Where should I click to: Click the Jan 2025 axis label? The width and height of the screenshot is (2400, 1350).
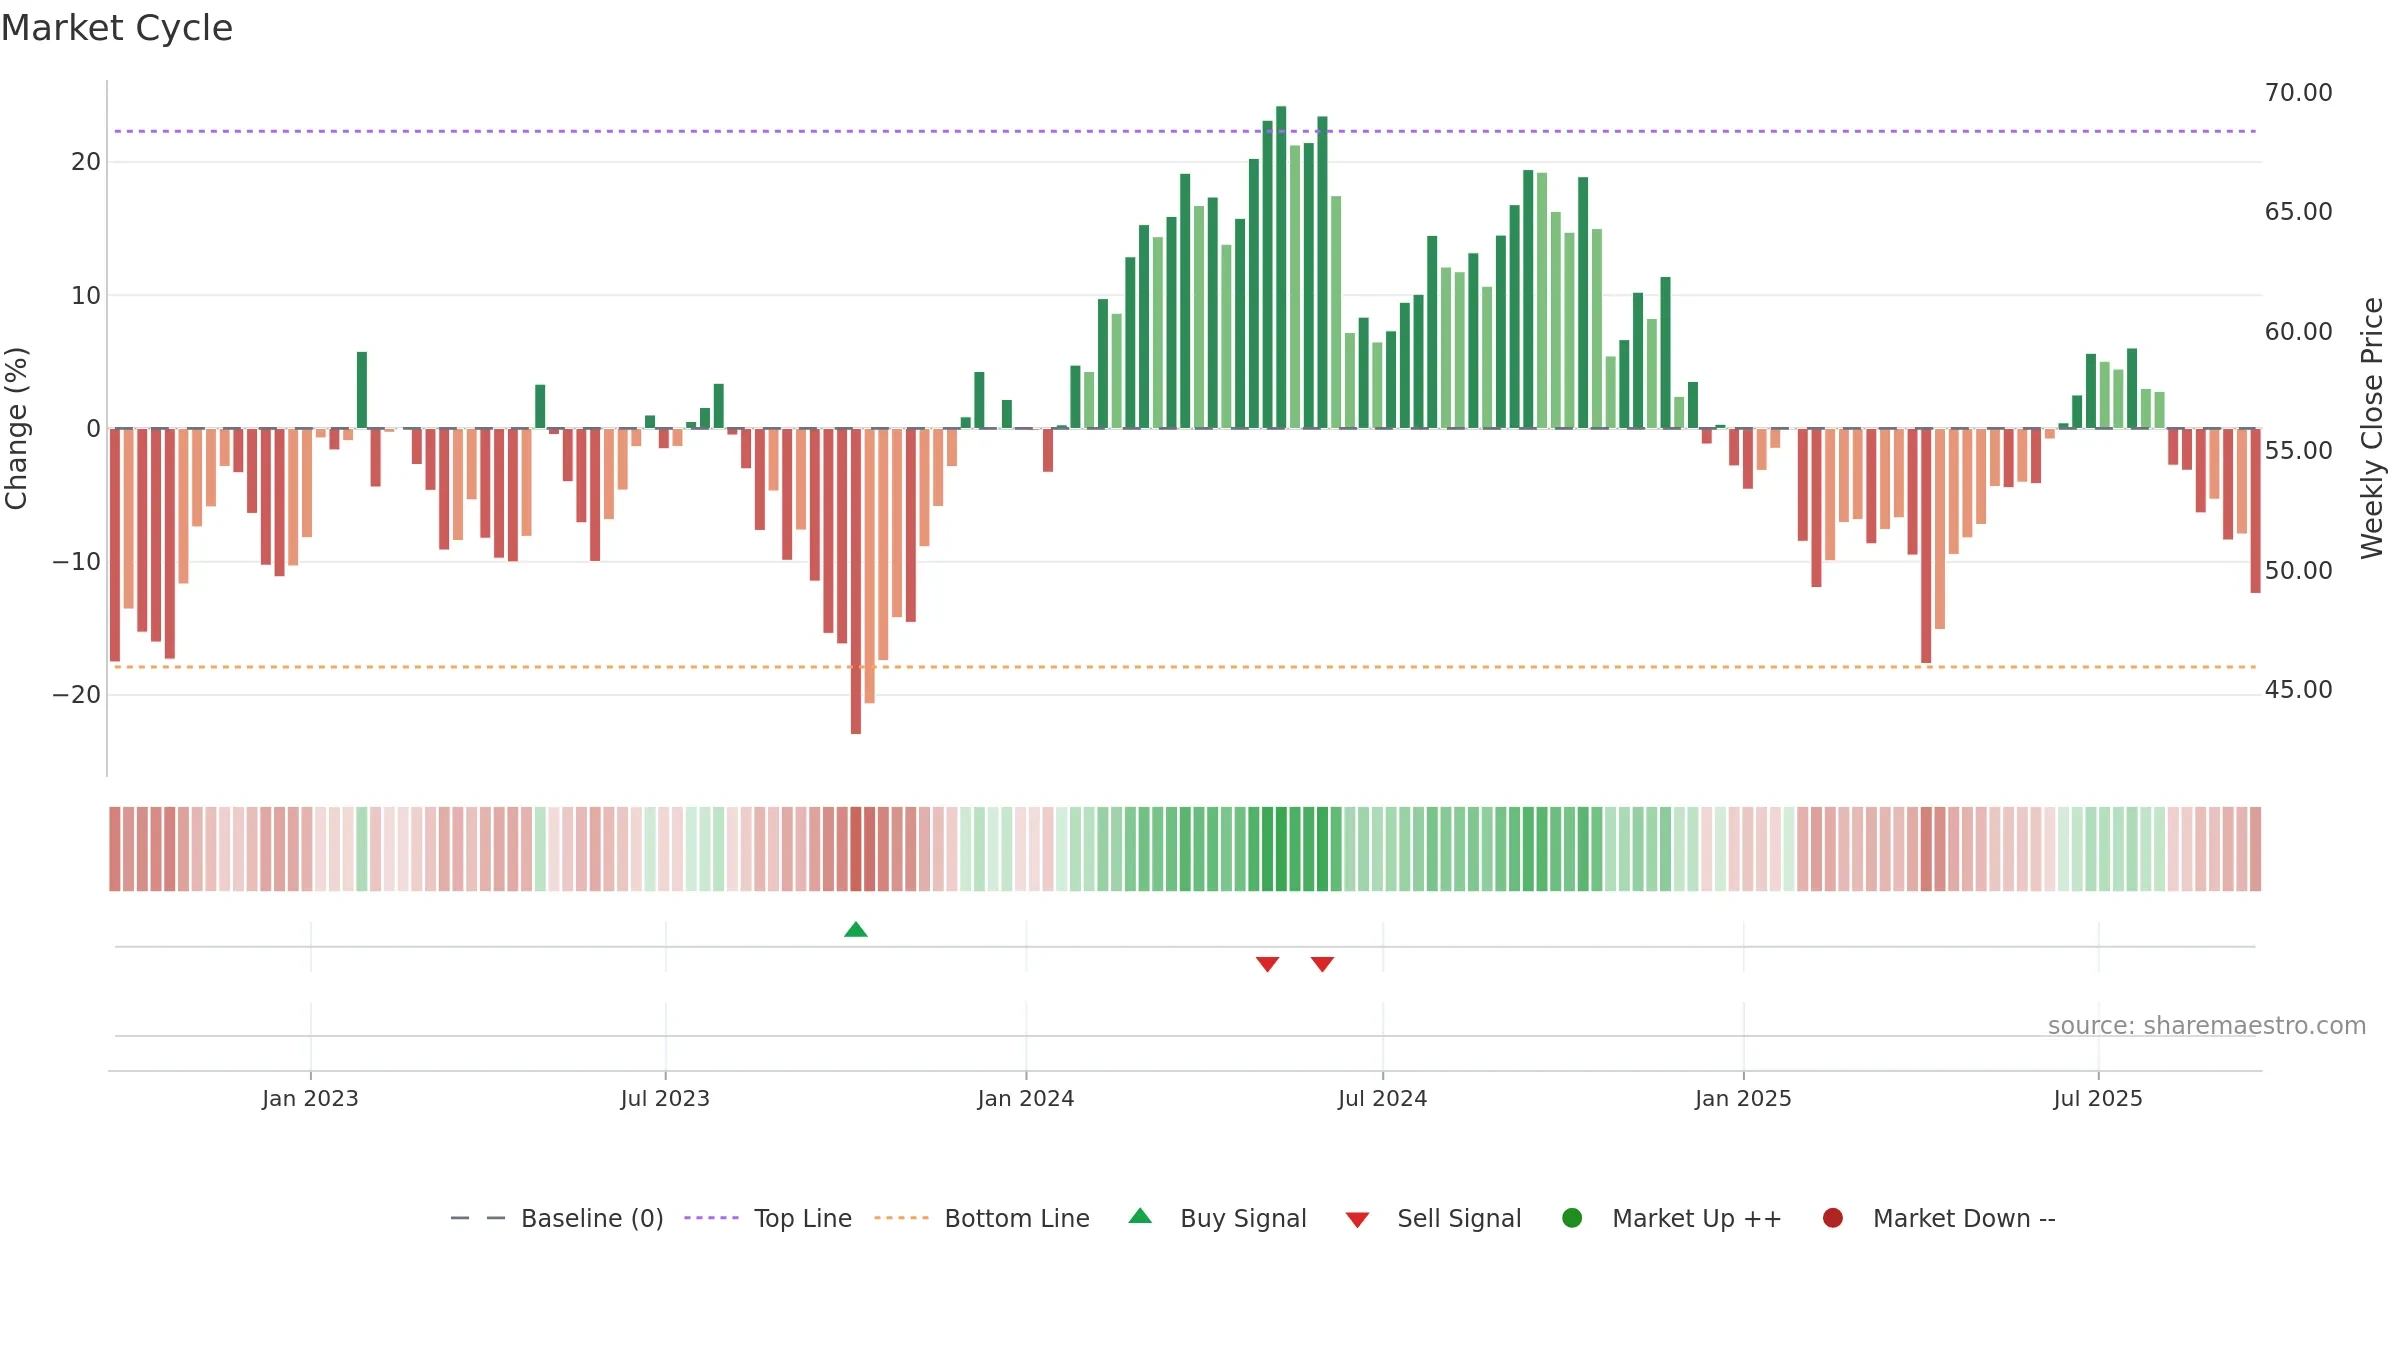[x=1743, y=1098]
